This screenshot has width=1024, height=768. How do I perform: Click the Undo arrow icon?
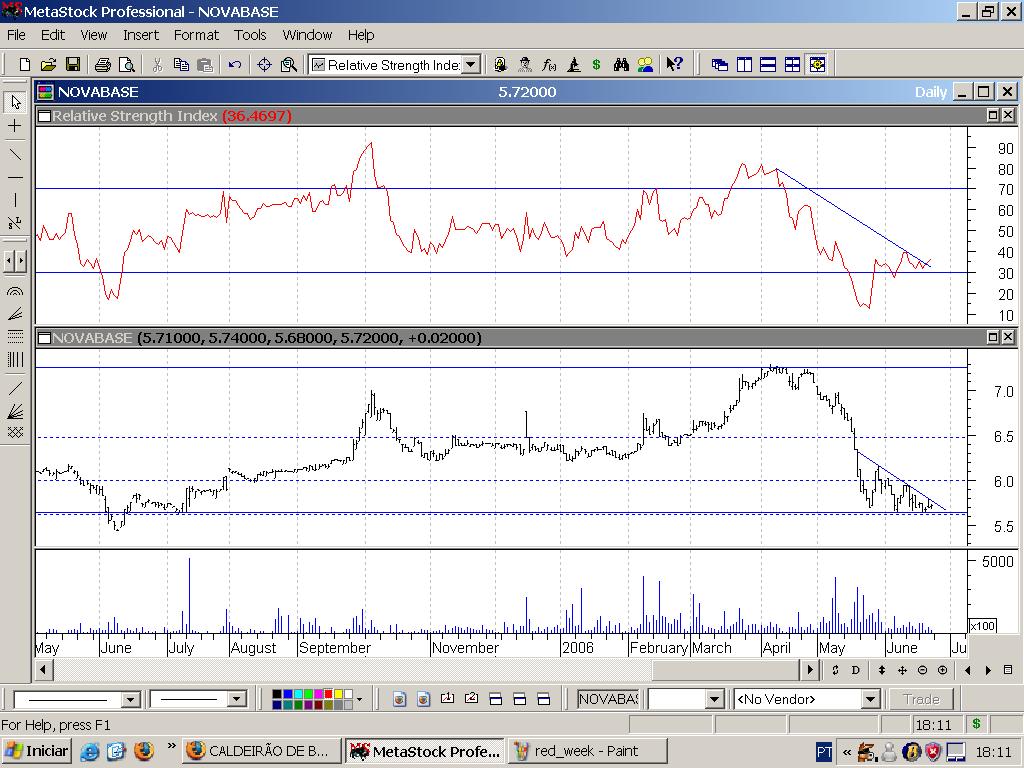(234, 65)
